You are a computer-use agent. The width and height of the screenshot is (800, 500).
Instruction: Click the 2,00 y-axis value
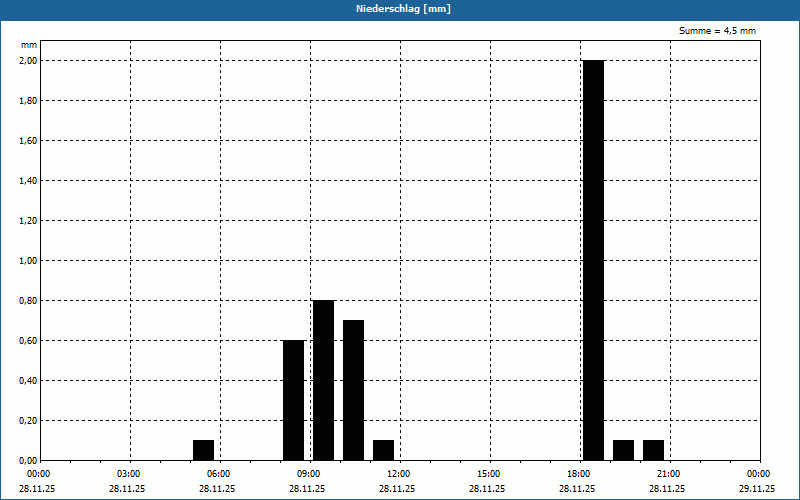28,61
